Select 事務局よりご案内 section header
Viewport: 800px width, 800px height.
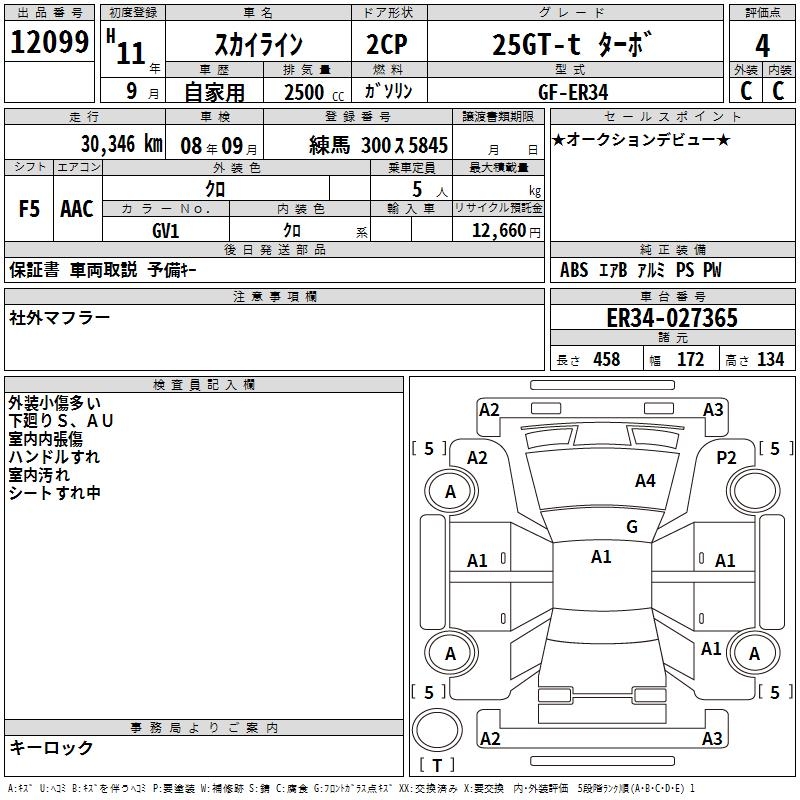tap(204, 728)
